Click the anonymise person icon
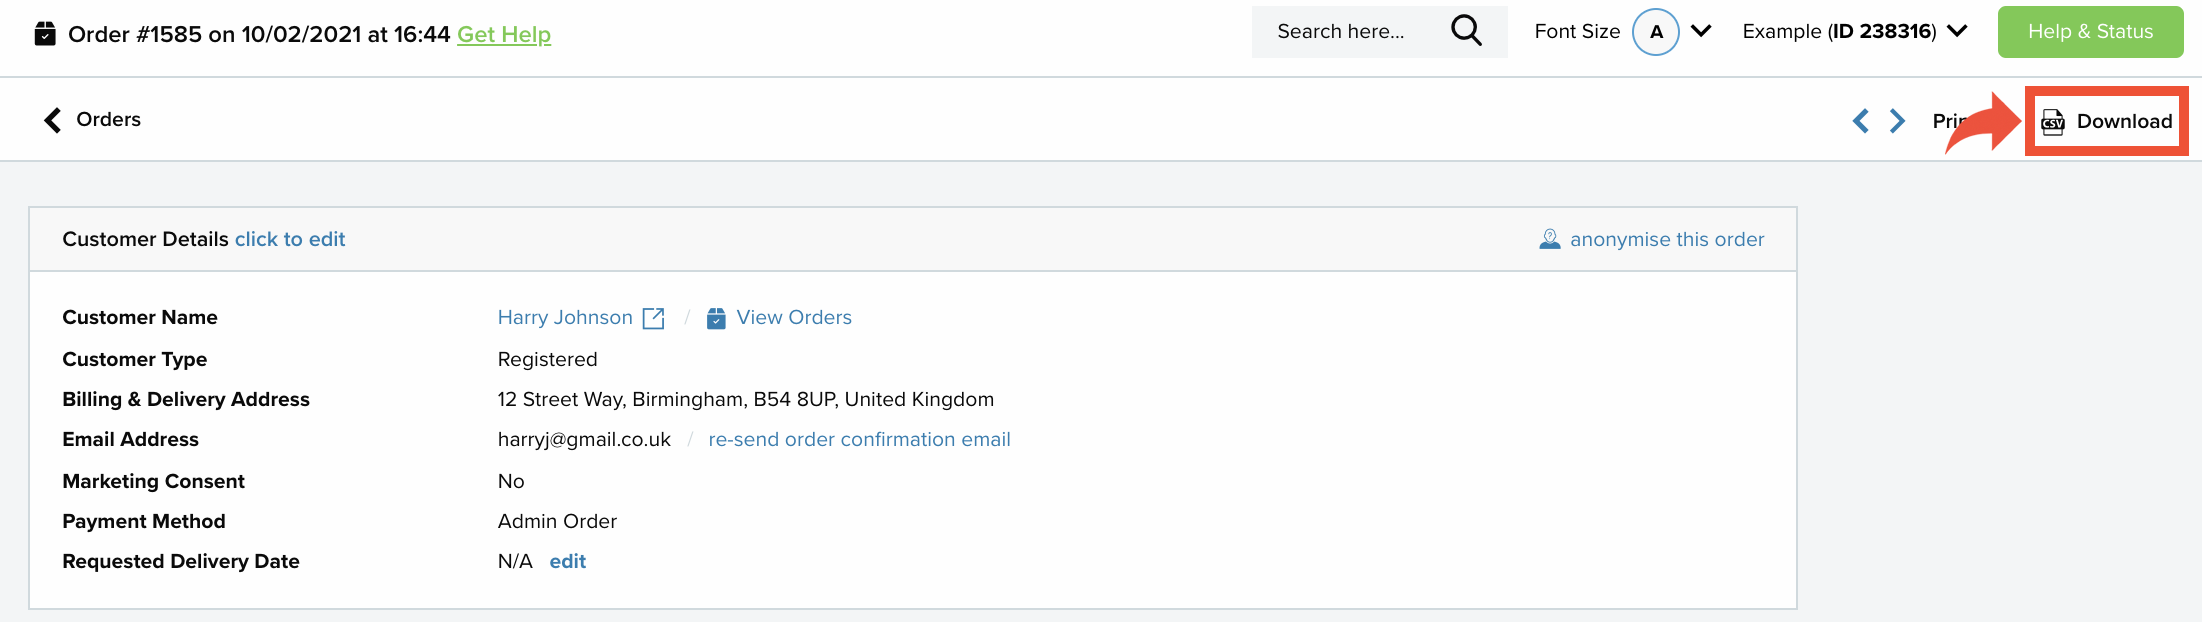The width and height of the screenshot is (2202, 622). pos(1550,239)
